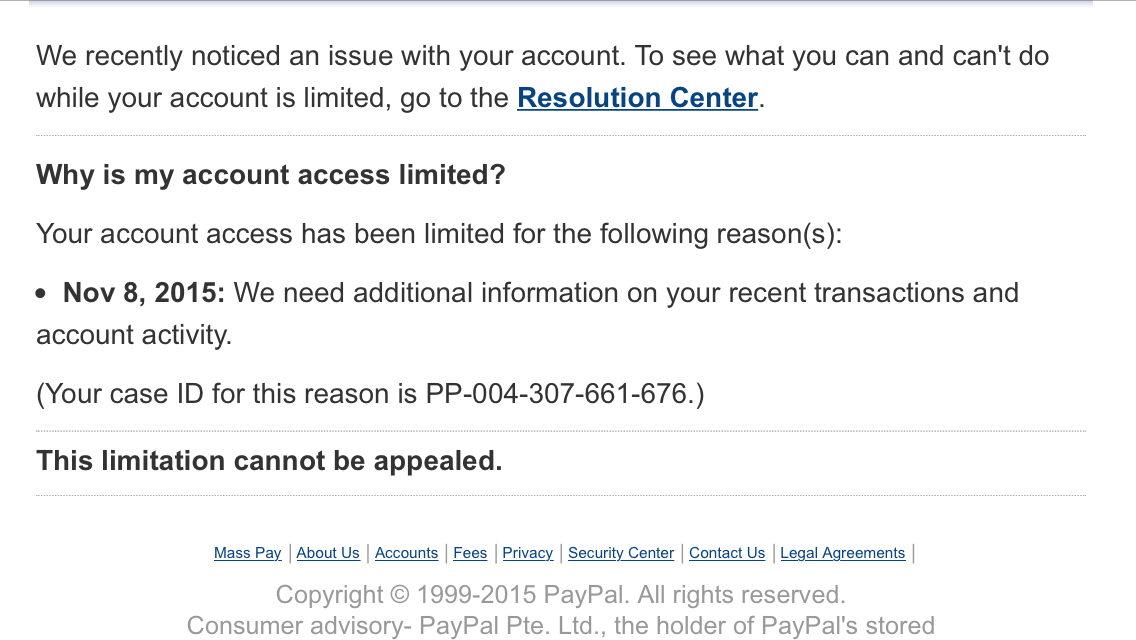Open the Mass Pay footer link
This screenshot has width=1136, height=640.
(247, 553)
